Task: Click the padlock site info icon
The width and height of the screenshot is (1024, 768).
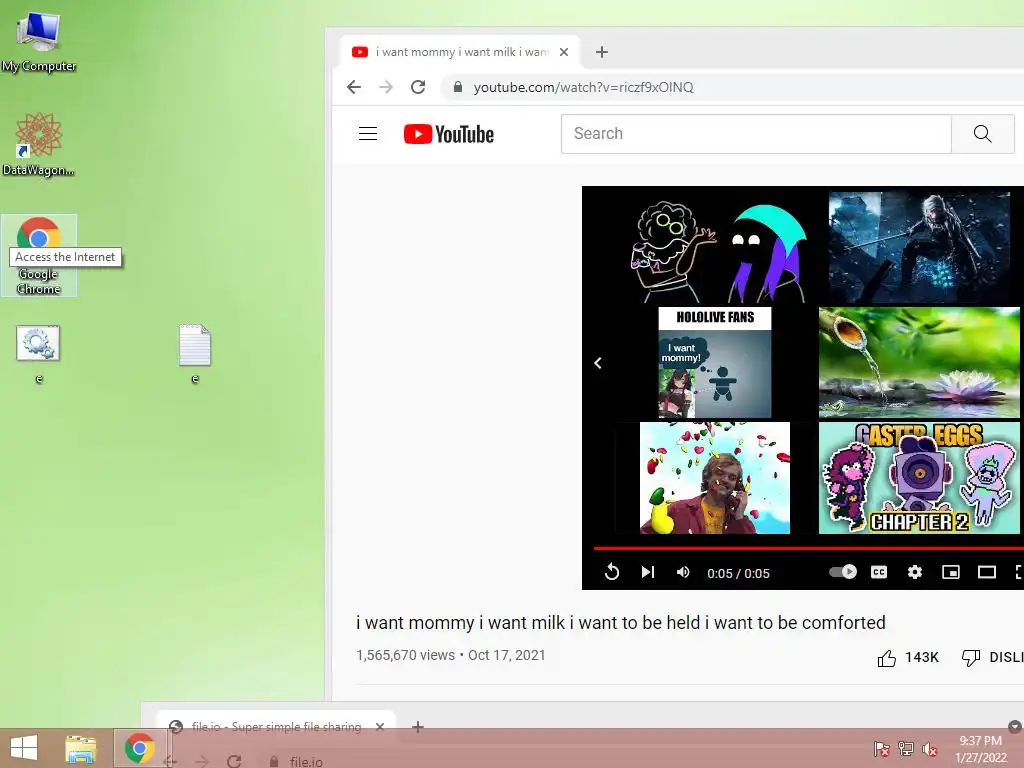Action: (458, 87)
